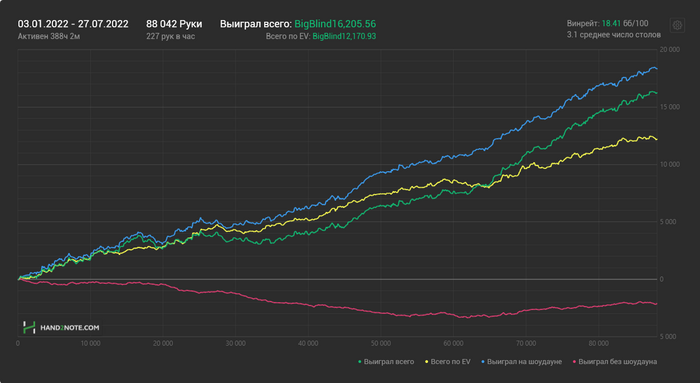Click the '88 042 Руки' hand count
The width and height of the screenshot is (700, 383).
pyautogui.click(x=174, y=24)
